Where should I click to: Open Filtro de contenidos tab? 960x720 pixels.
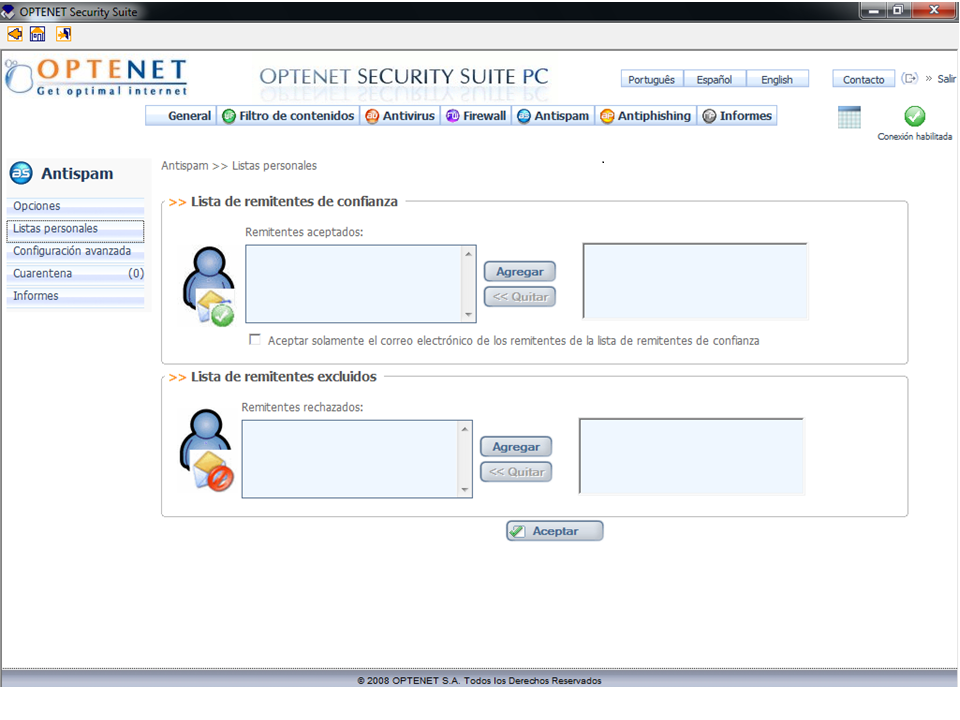[x=288, y=116]
